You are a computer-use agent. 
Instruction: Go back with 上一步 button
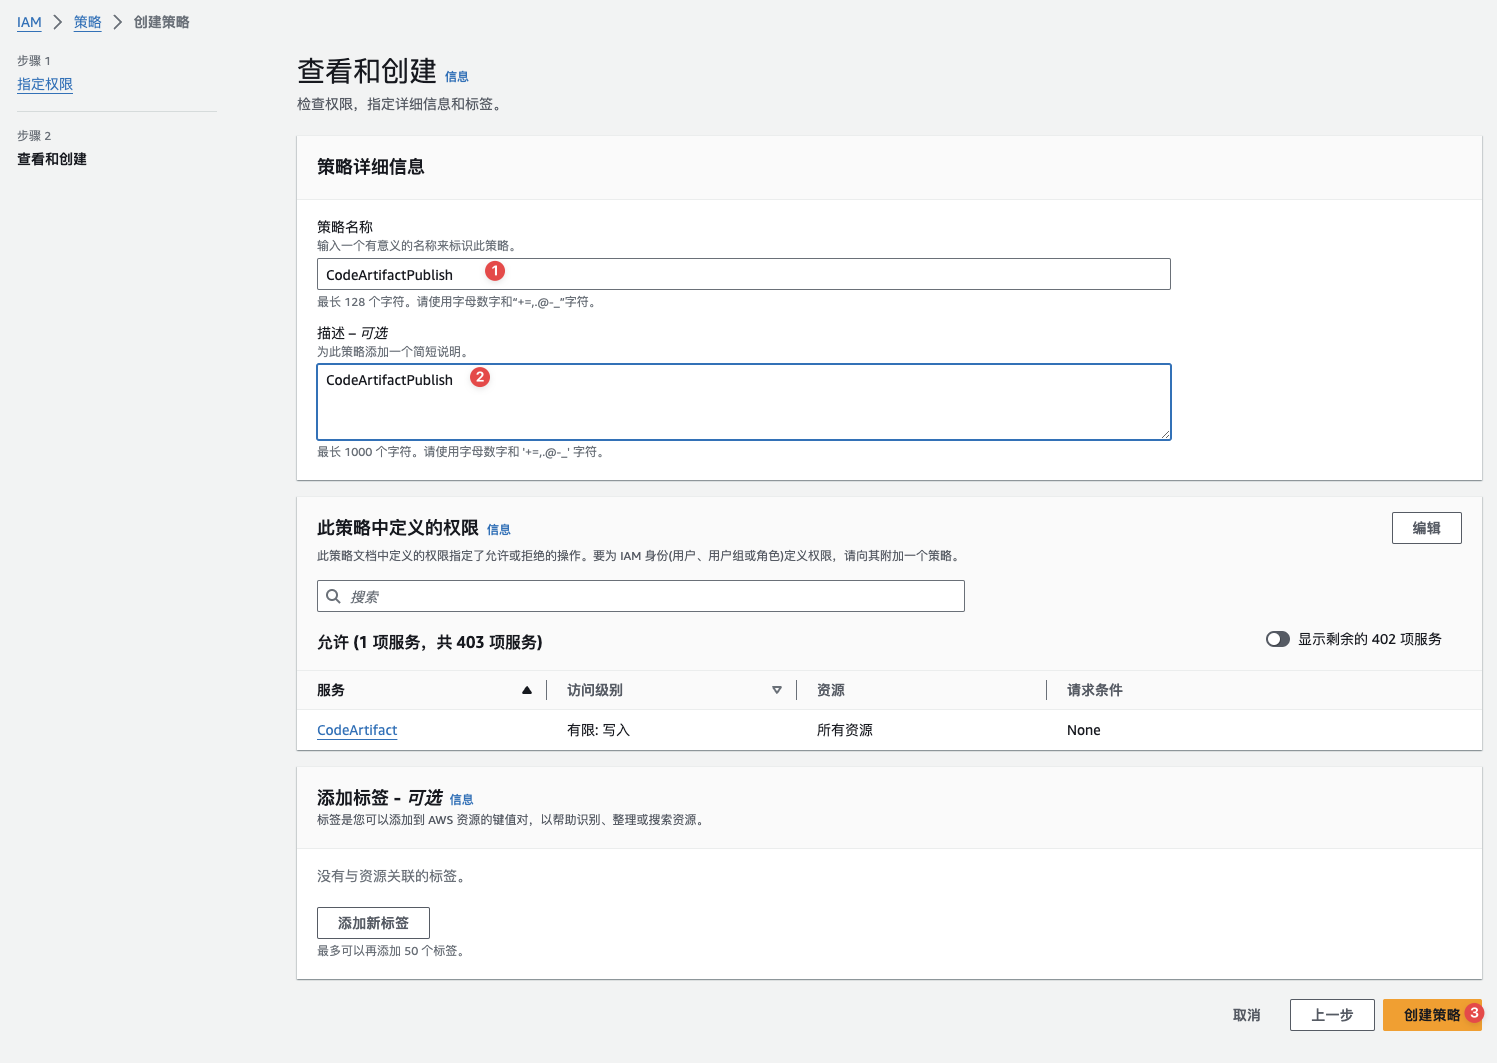pos(1332,1015)
